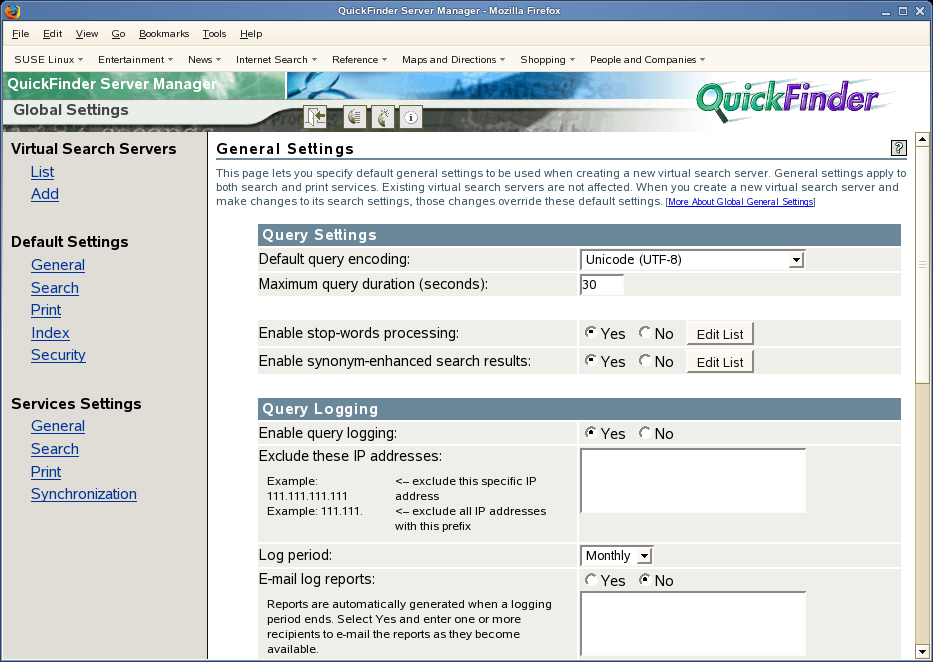Open the Log period Monthly dropdown
The height and width of the screenshot is (662, 933).
(x=616, y=556)
